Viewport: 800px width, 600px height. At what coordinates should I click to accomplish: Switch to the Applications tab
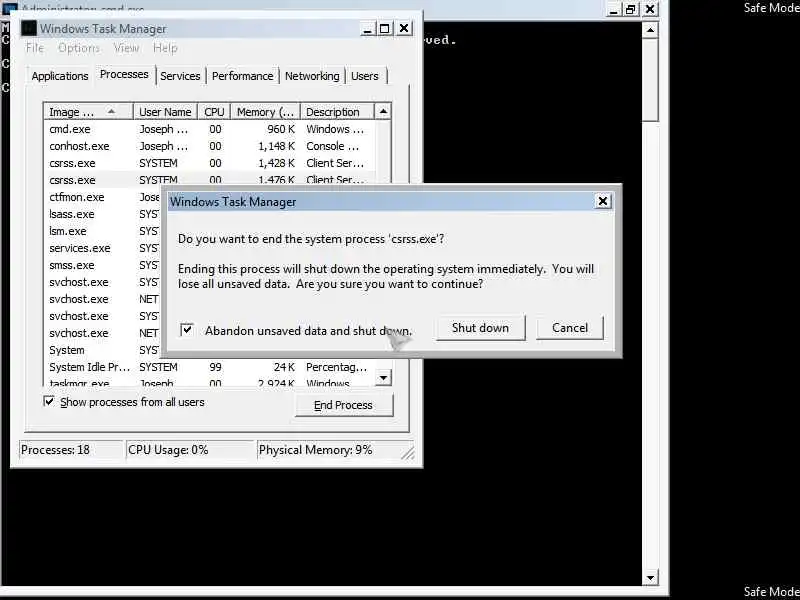coord(60,76)
